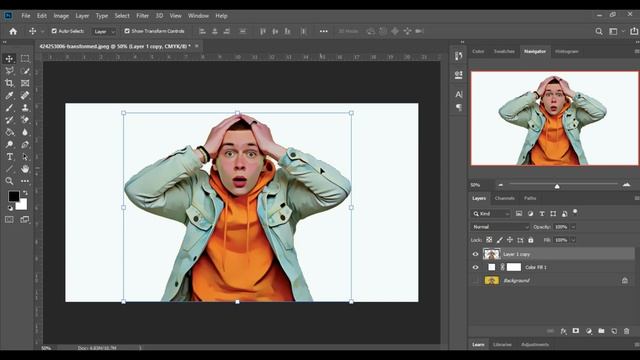Click the Navigator zoom slider handle

tap(557, 186)
